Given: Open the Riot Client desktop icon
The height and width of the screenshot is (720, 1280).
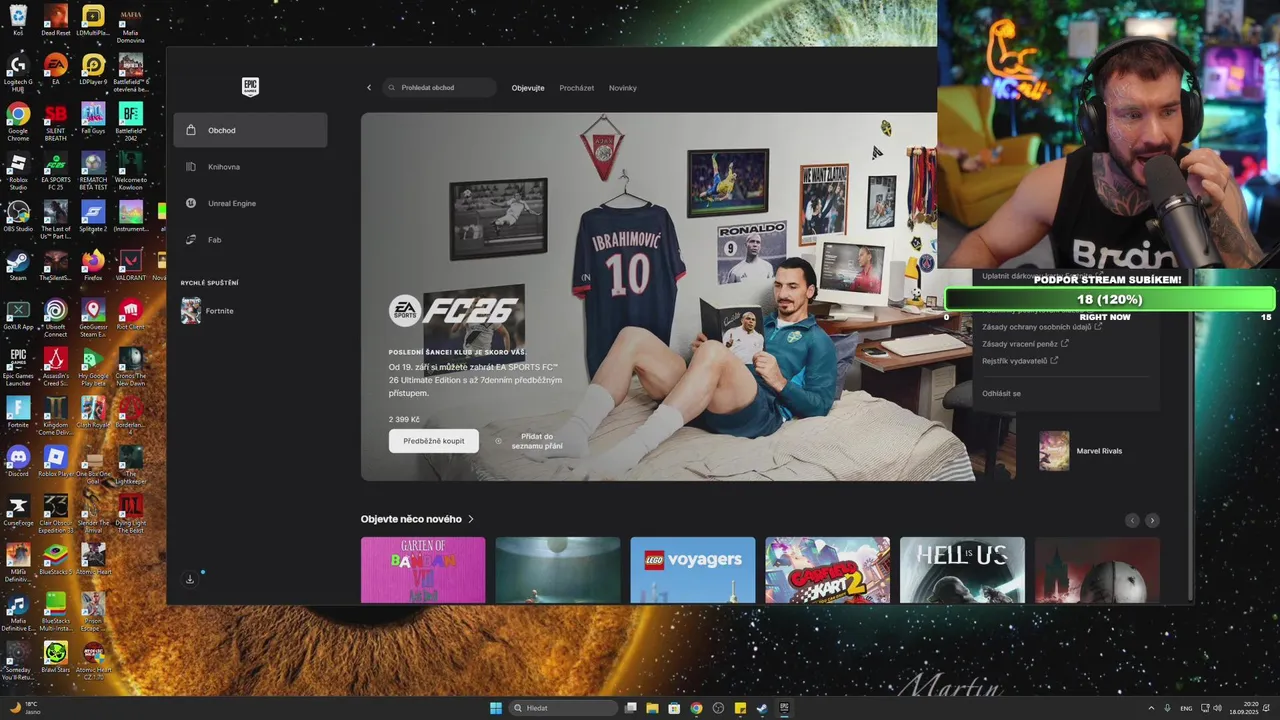Looking at the screenshot, I should [131, 314].
